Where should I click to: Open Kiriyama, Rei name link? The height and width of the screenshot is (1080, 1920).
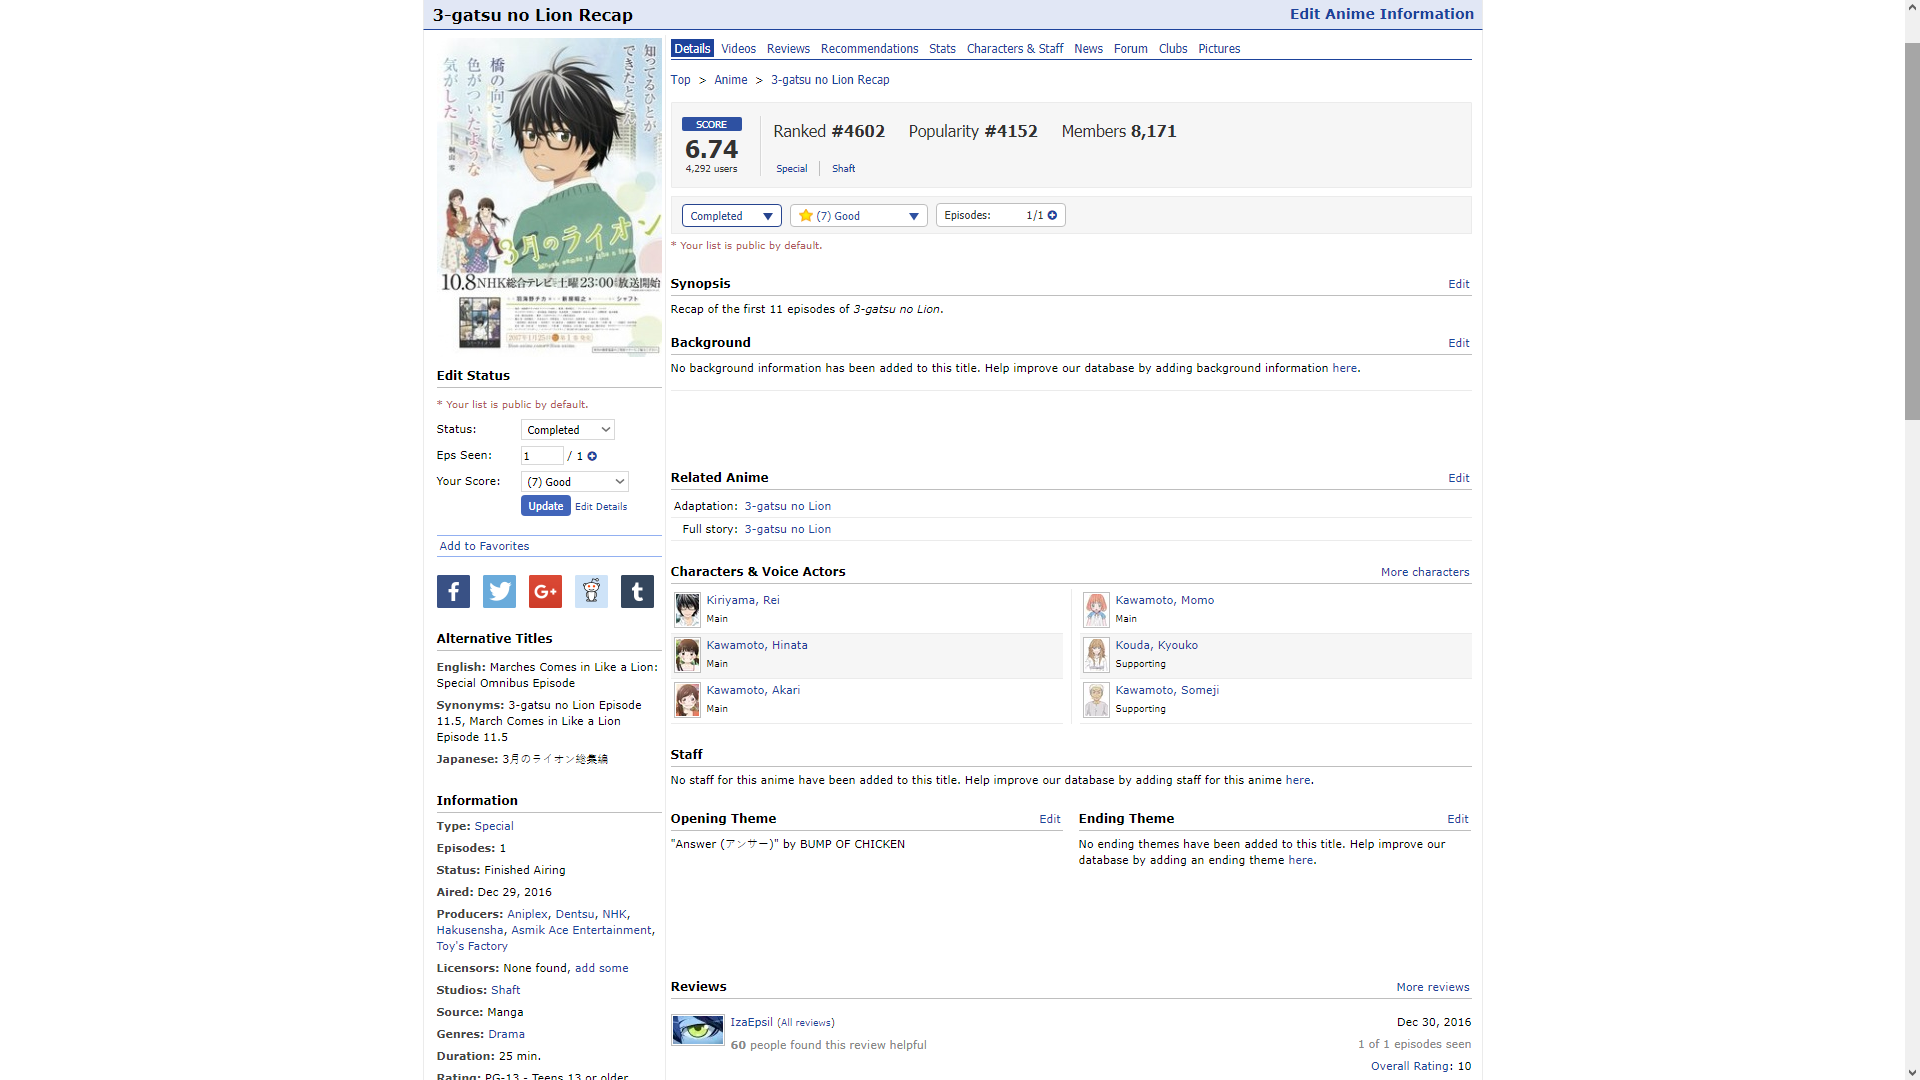[742, 600]
